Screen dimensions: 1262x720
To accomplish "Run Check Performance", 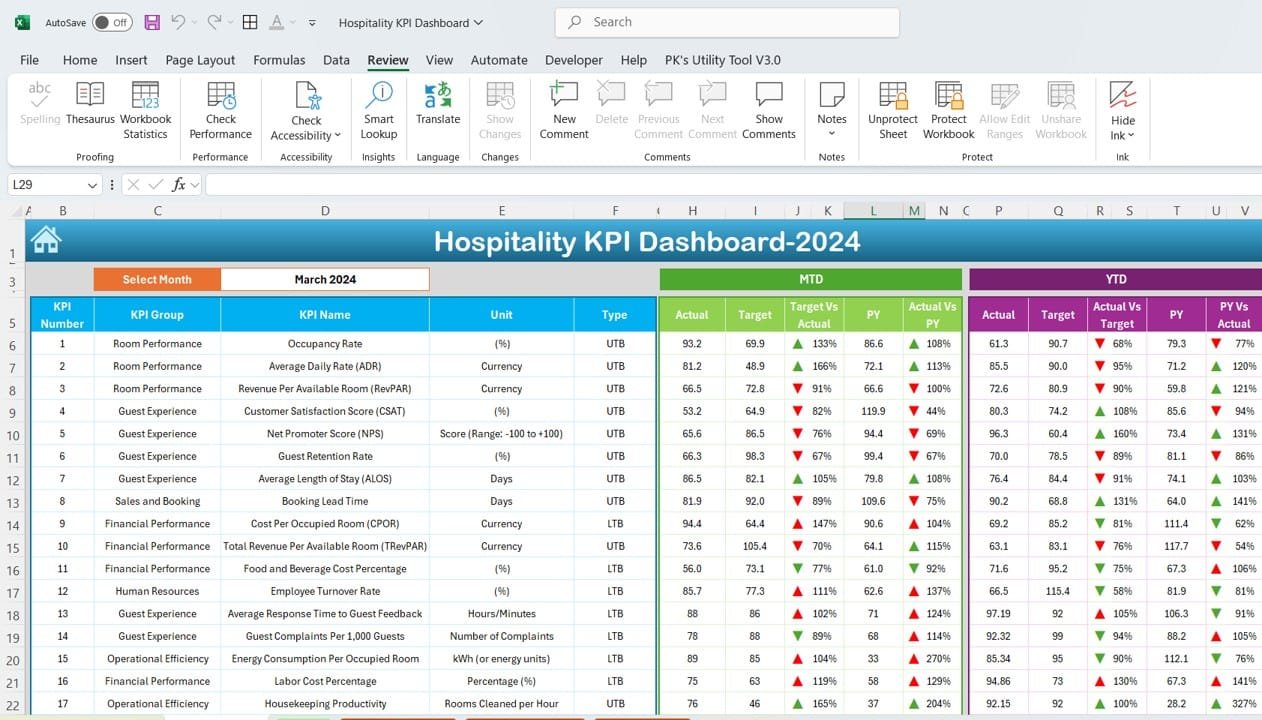I will (x=220, y=108).
